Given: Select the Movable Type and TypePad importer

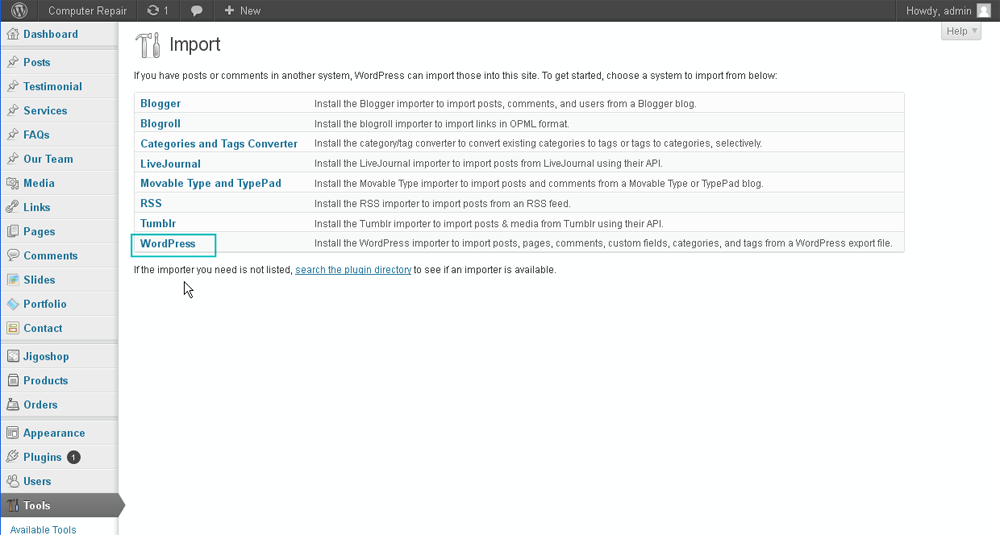Looking at the screenshot, I should coord(210,183).
